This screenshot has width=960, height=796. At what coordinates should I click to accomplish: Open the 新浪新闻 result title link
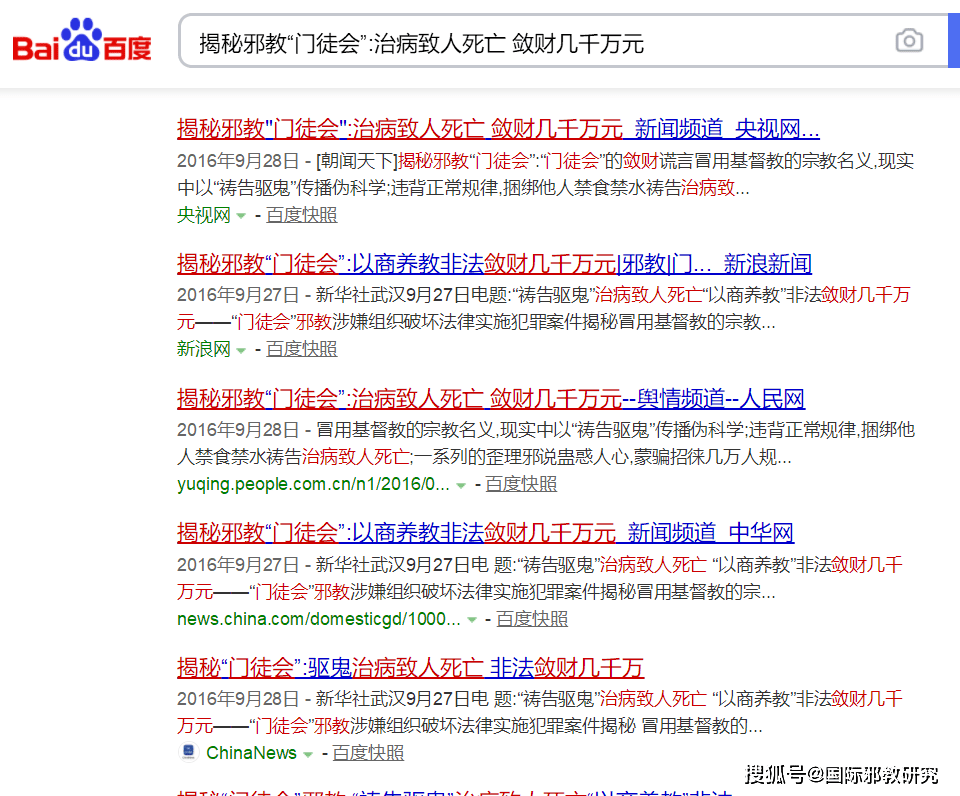click(x=494, y=264)
